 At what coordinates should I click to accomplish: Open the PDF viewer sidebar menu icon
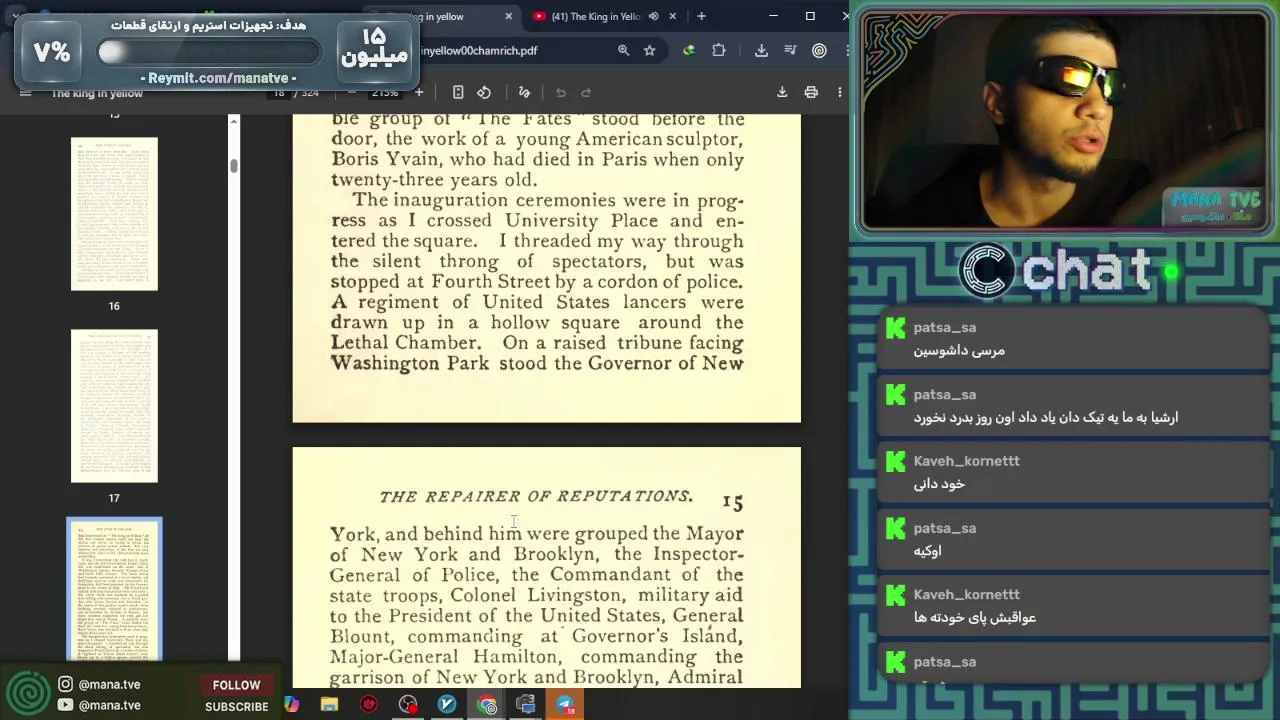point(26,93)
